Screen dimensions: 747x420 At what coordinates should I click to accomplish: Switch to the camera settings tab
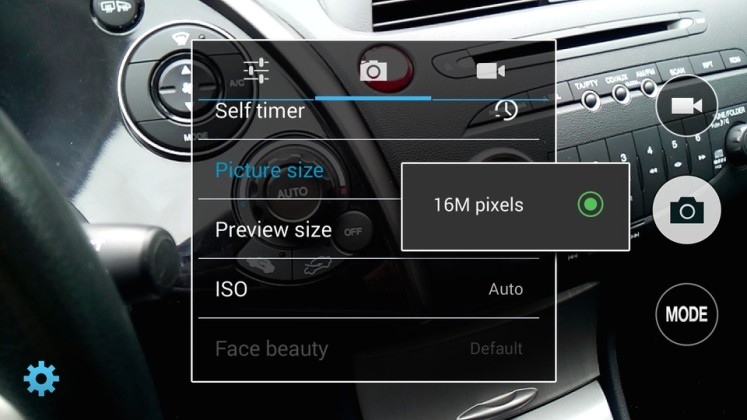[373, 70]
